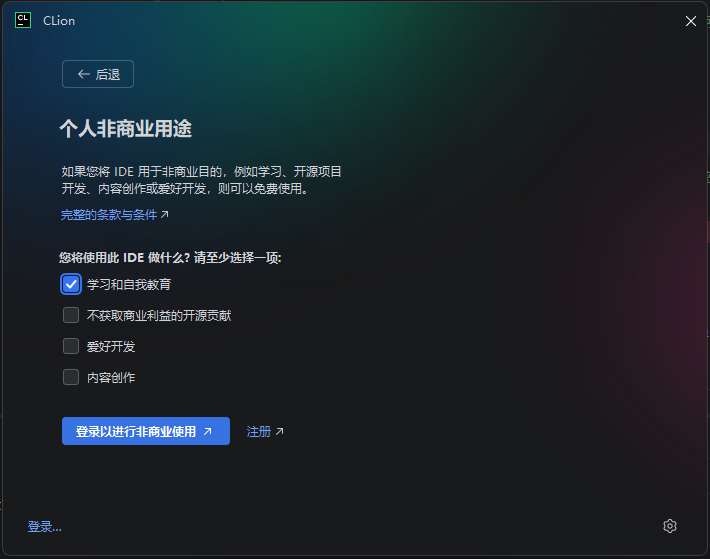Click 登录以进行非商业使用 button

pos(146,431)
